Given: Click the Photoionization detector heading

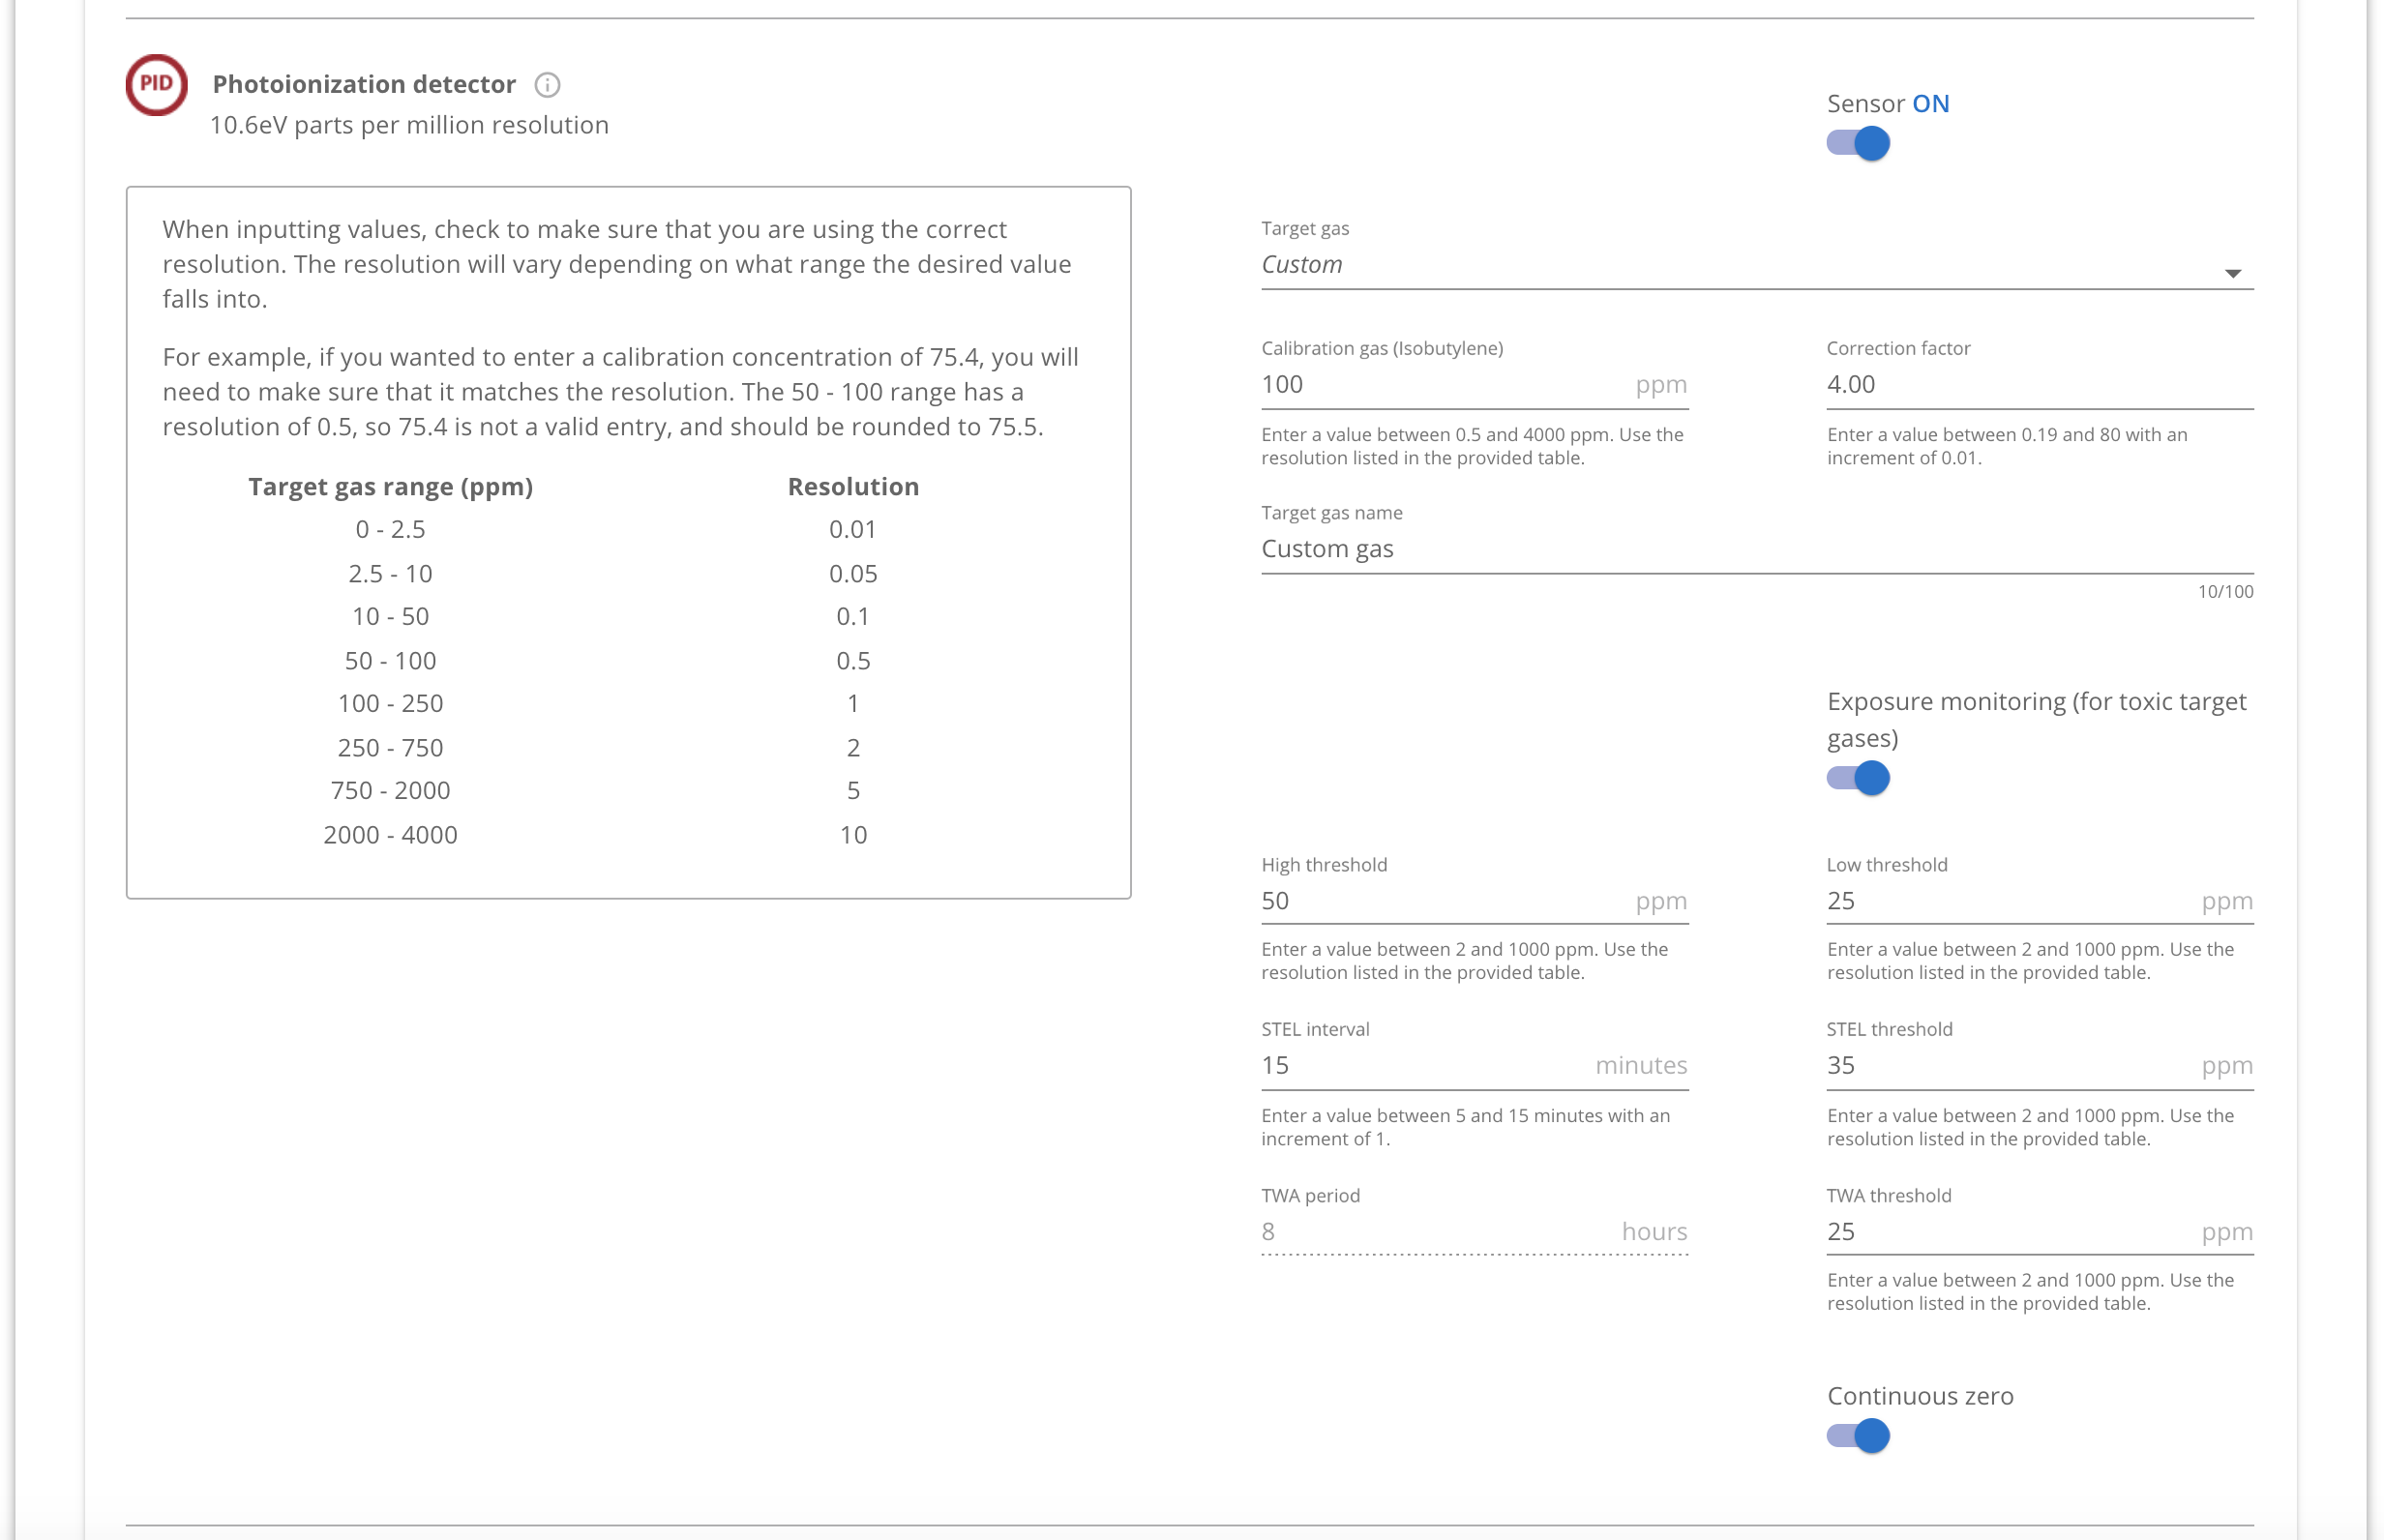Looking at the screenshot, I should [x=364, y=84].
